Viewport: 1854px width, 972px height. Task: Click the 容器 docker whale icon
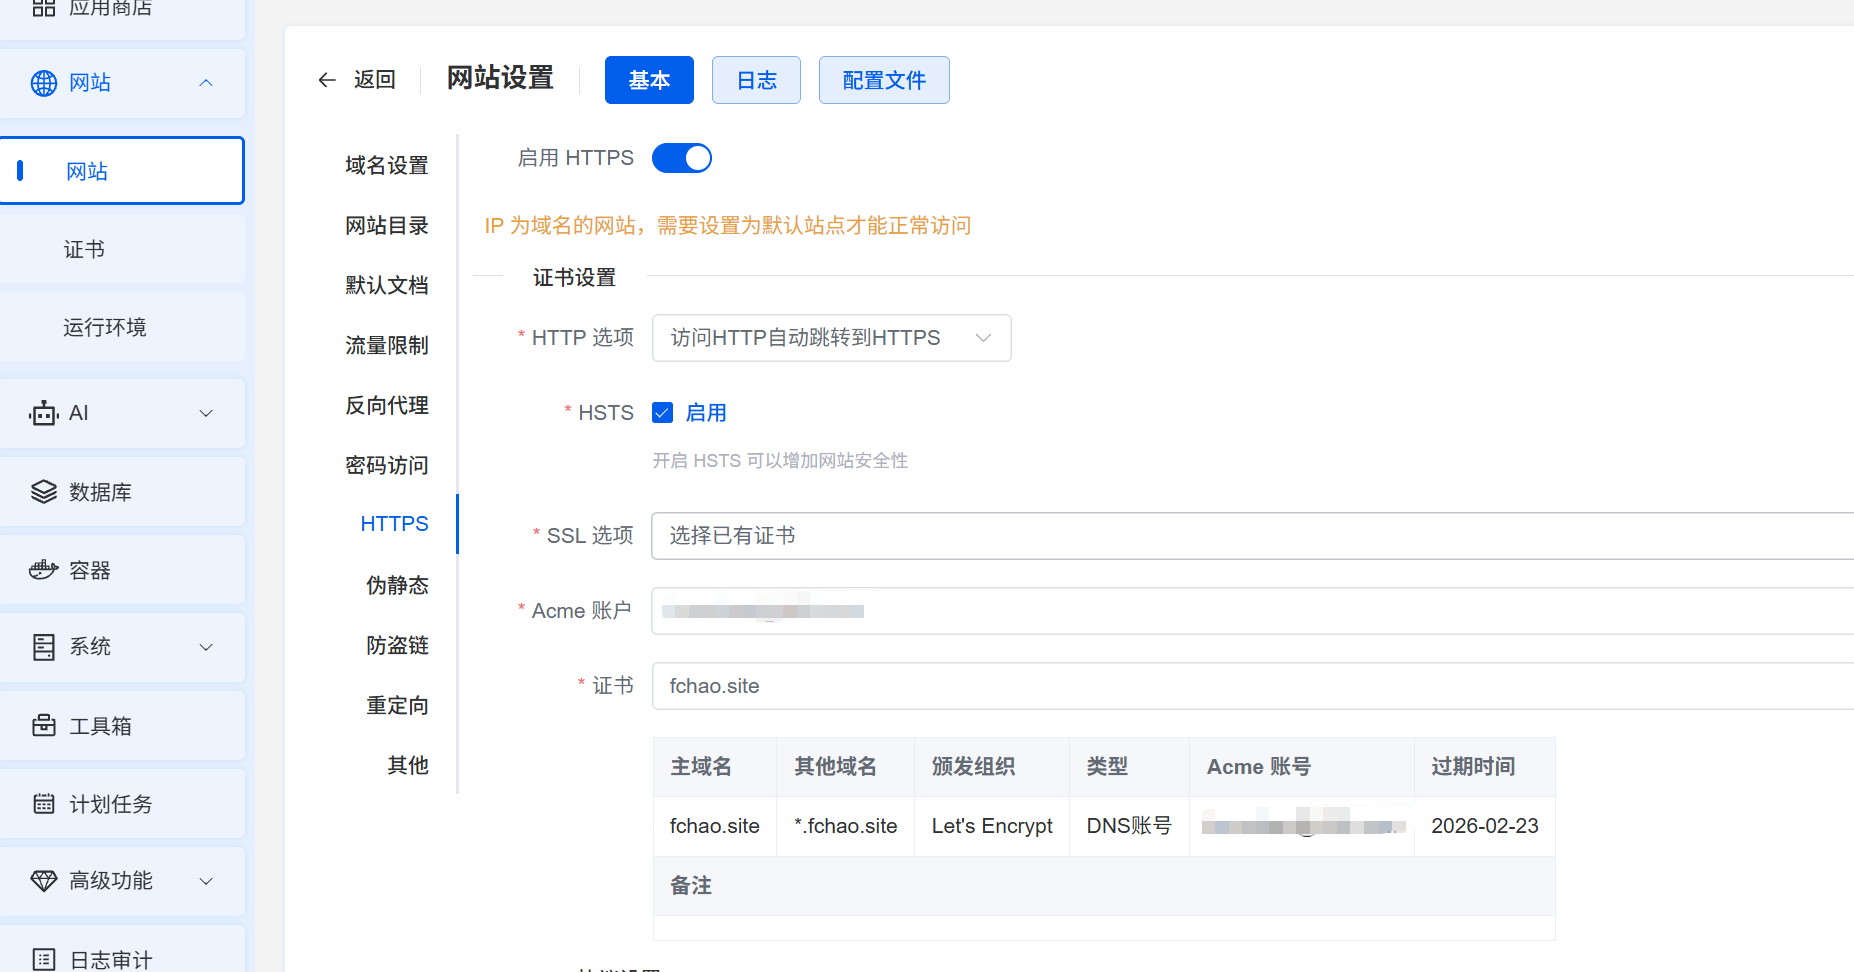(x=44, y=570)
